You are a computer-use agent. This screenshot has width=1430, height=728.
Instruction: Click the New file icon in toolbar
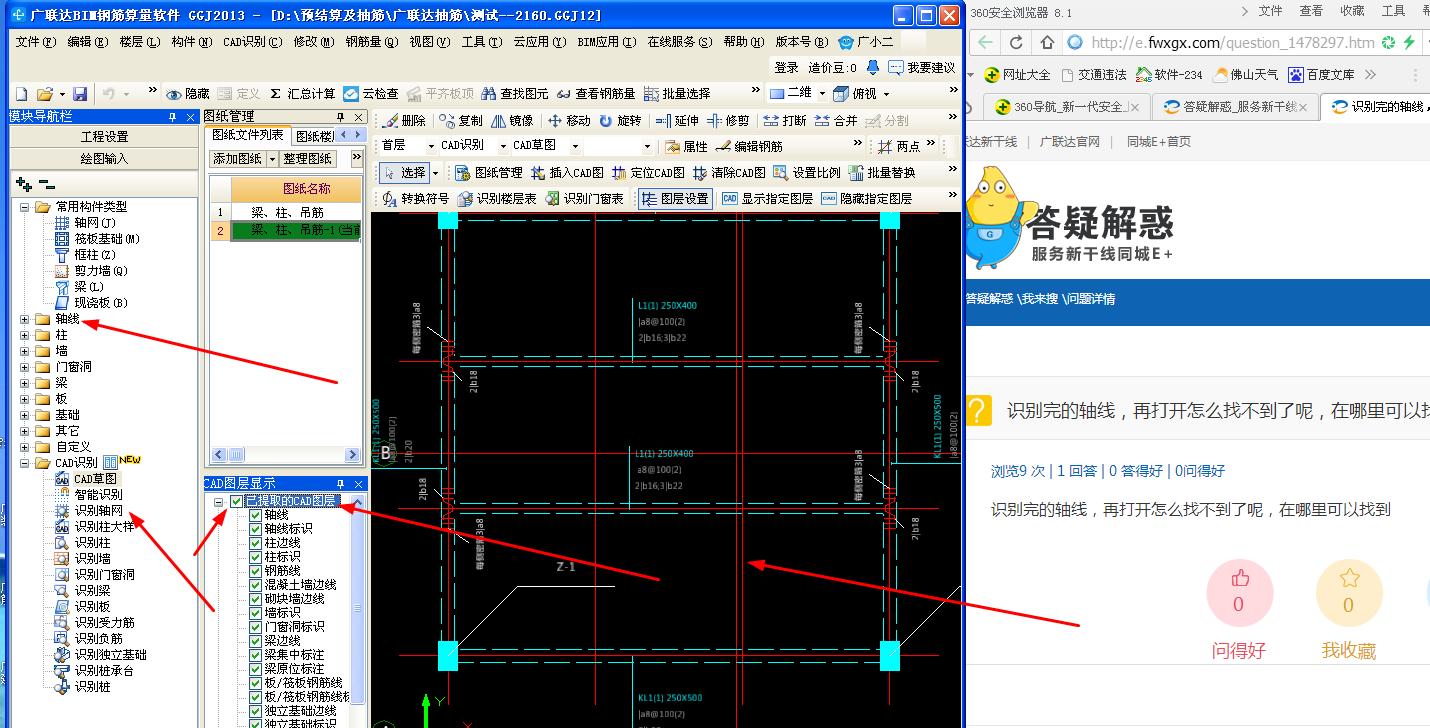click(21, 93)
